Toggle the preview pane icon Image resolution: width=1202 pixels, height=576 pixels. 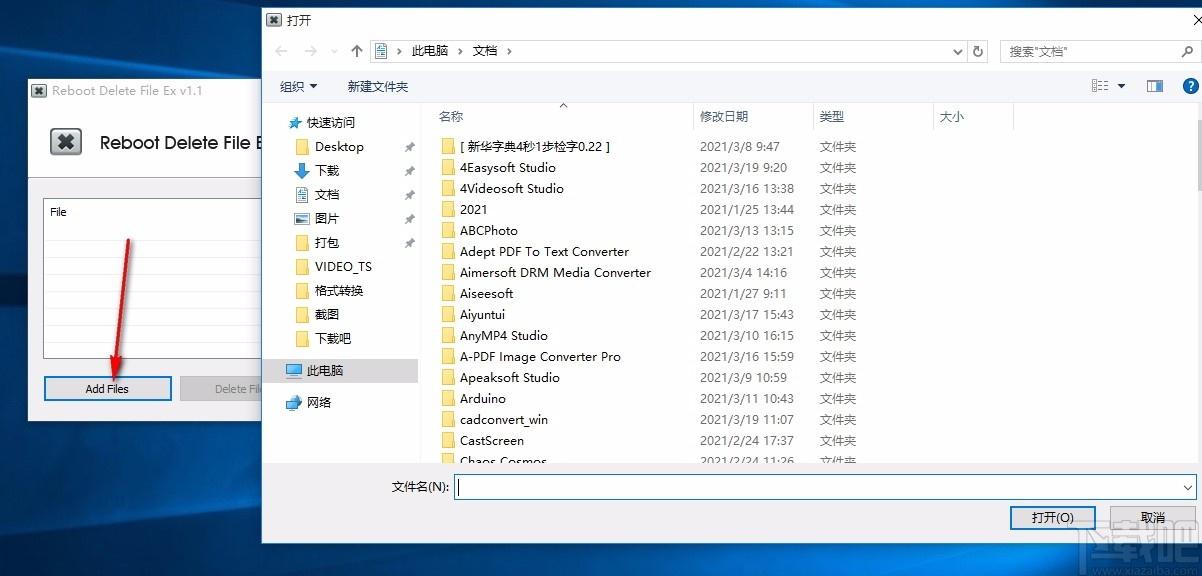[x=1155, y=86]
